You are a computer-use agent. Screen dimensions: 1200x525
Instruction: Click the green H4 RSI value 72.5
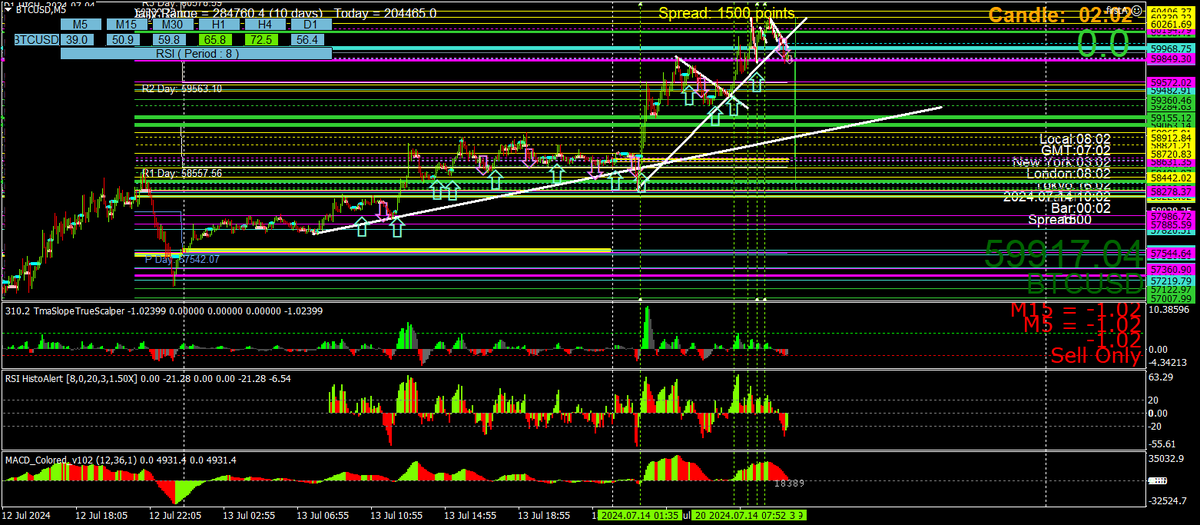point(263,39)
